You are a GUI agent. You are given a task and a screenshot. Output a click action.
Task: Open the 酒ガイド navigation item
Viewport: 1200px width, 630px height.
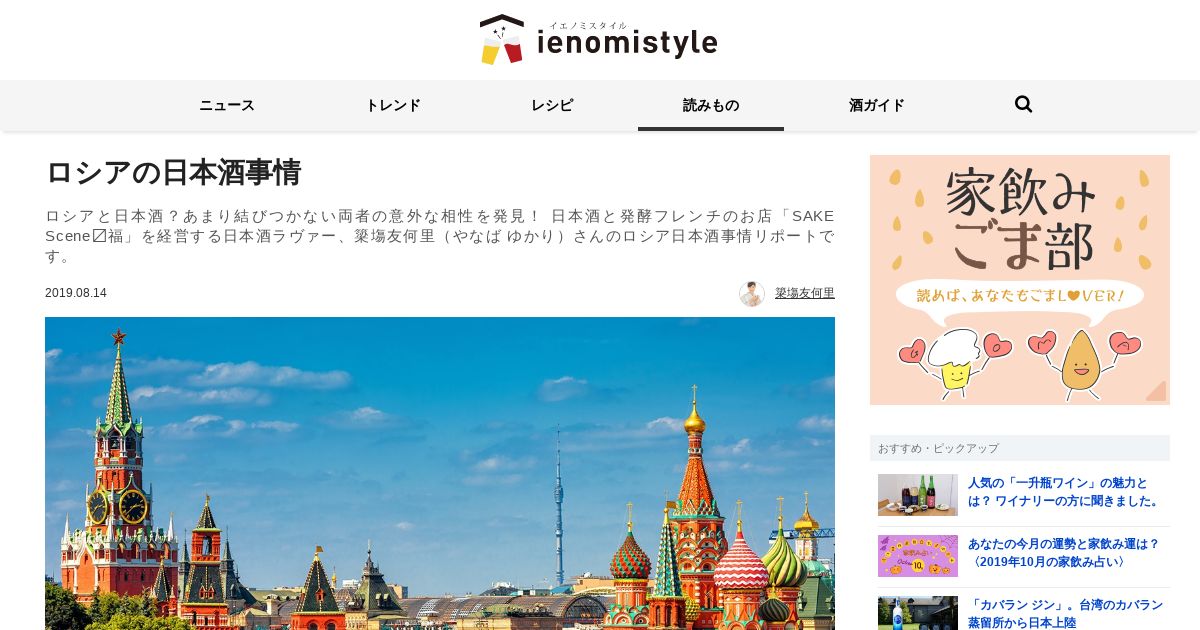tap(877, 105)
